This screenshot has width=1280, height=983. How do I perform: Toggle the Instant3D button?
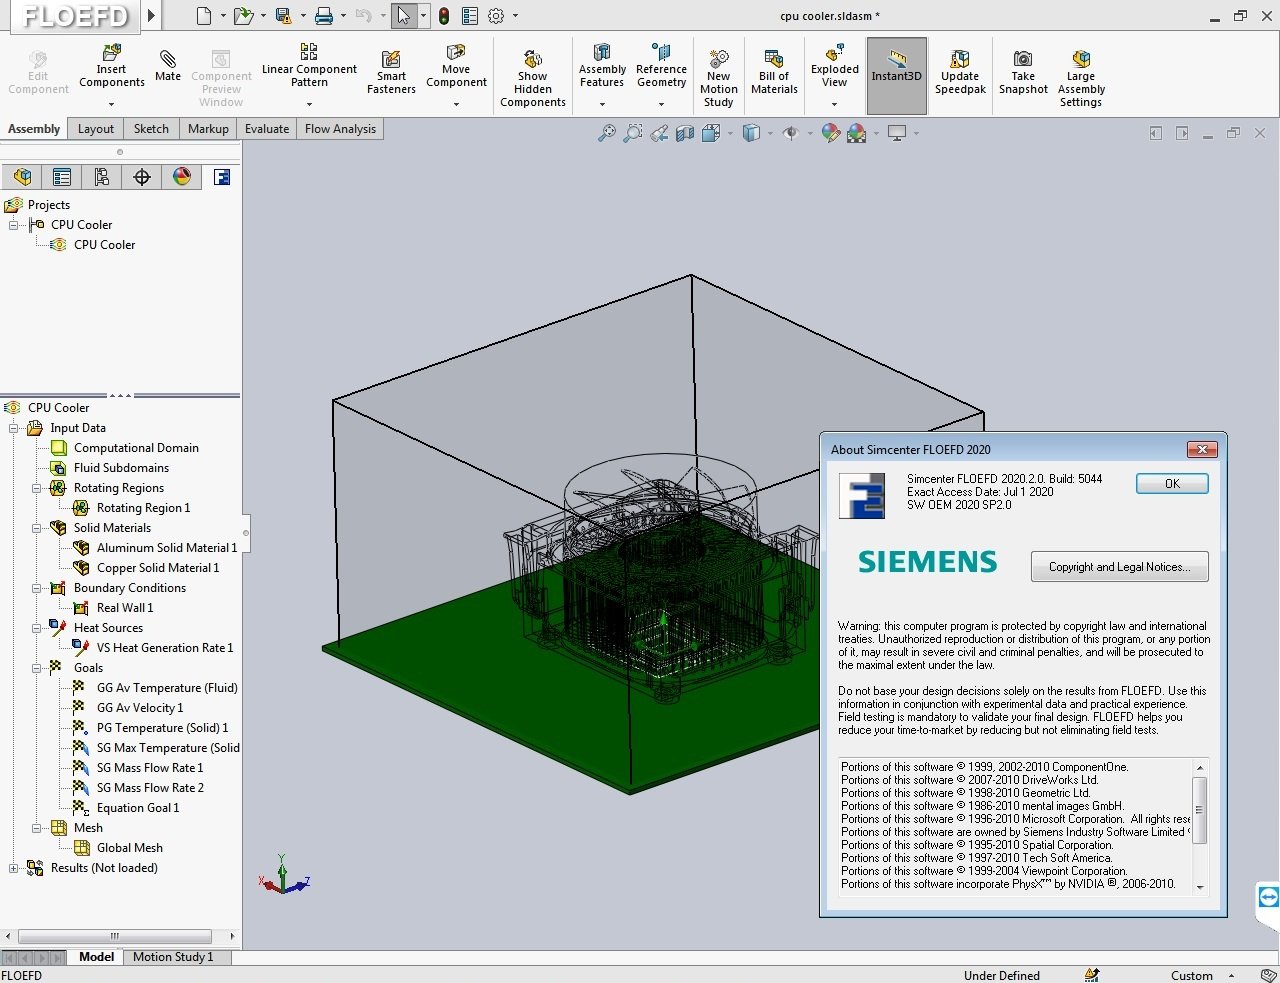coord(896,75)
